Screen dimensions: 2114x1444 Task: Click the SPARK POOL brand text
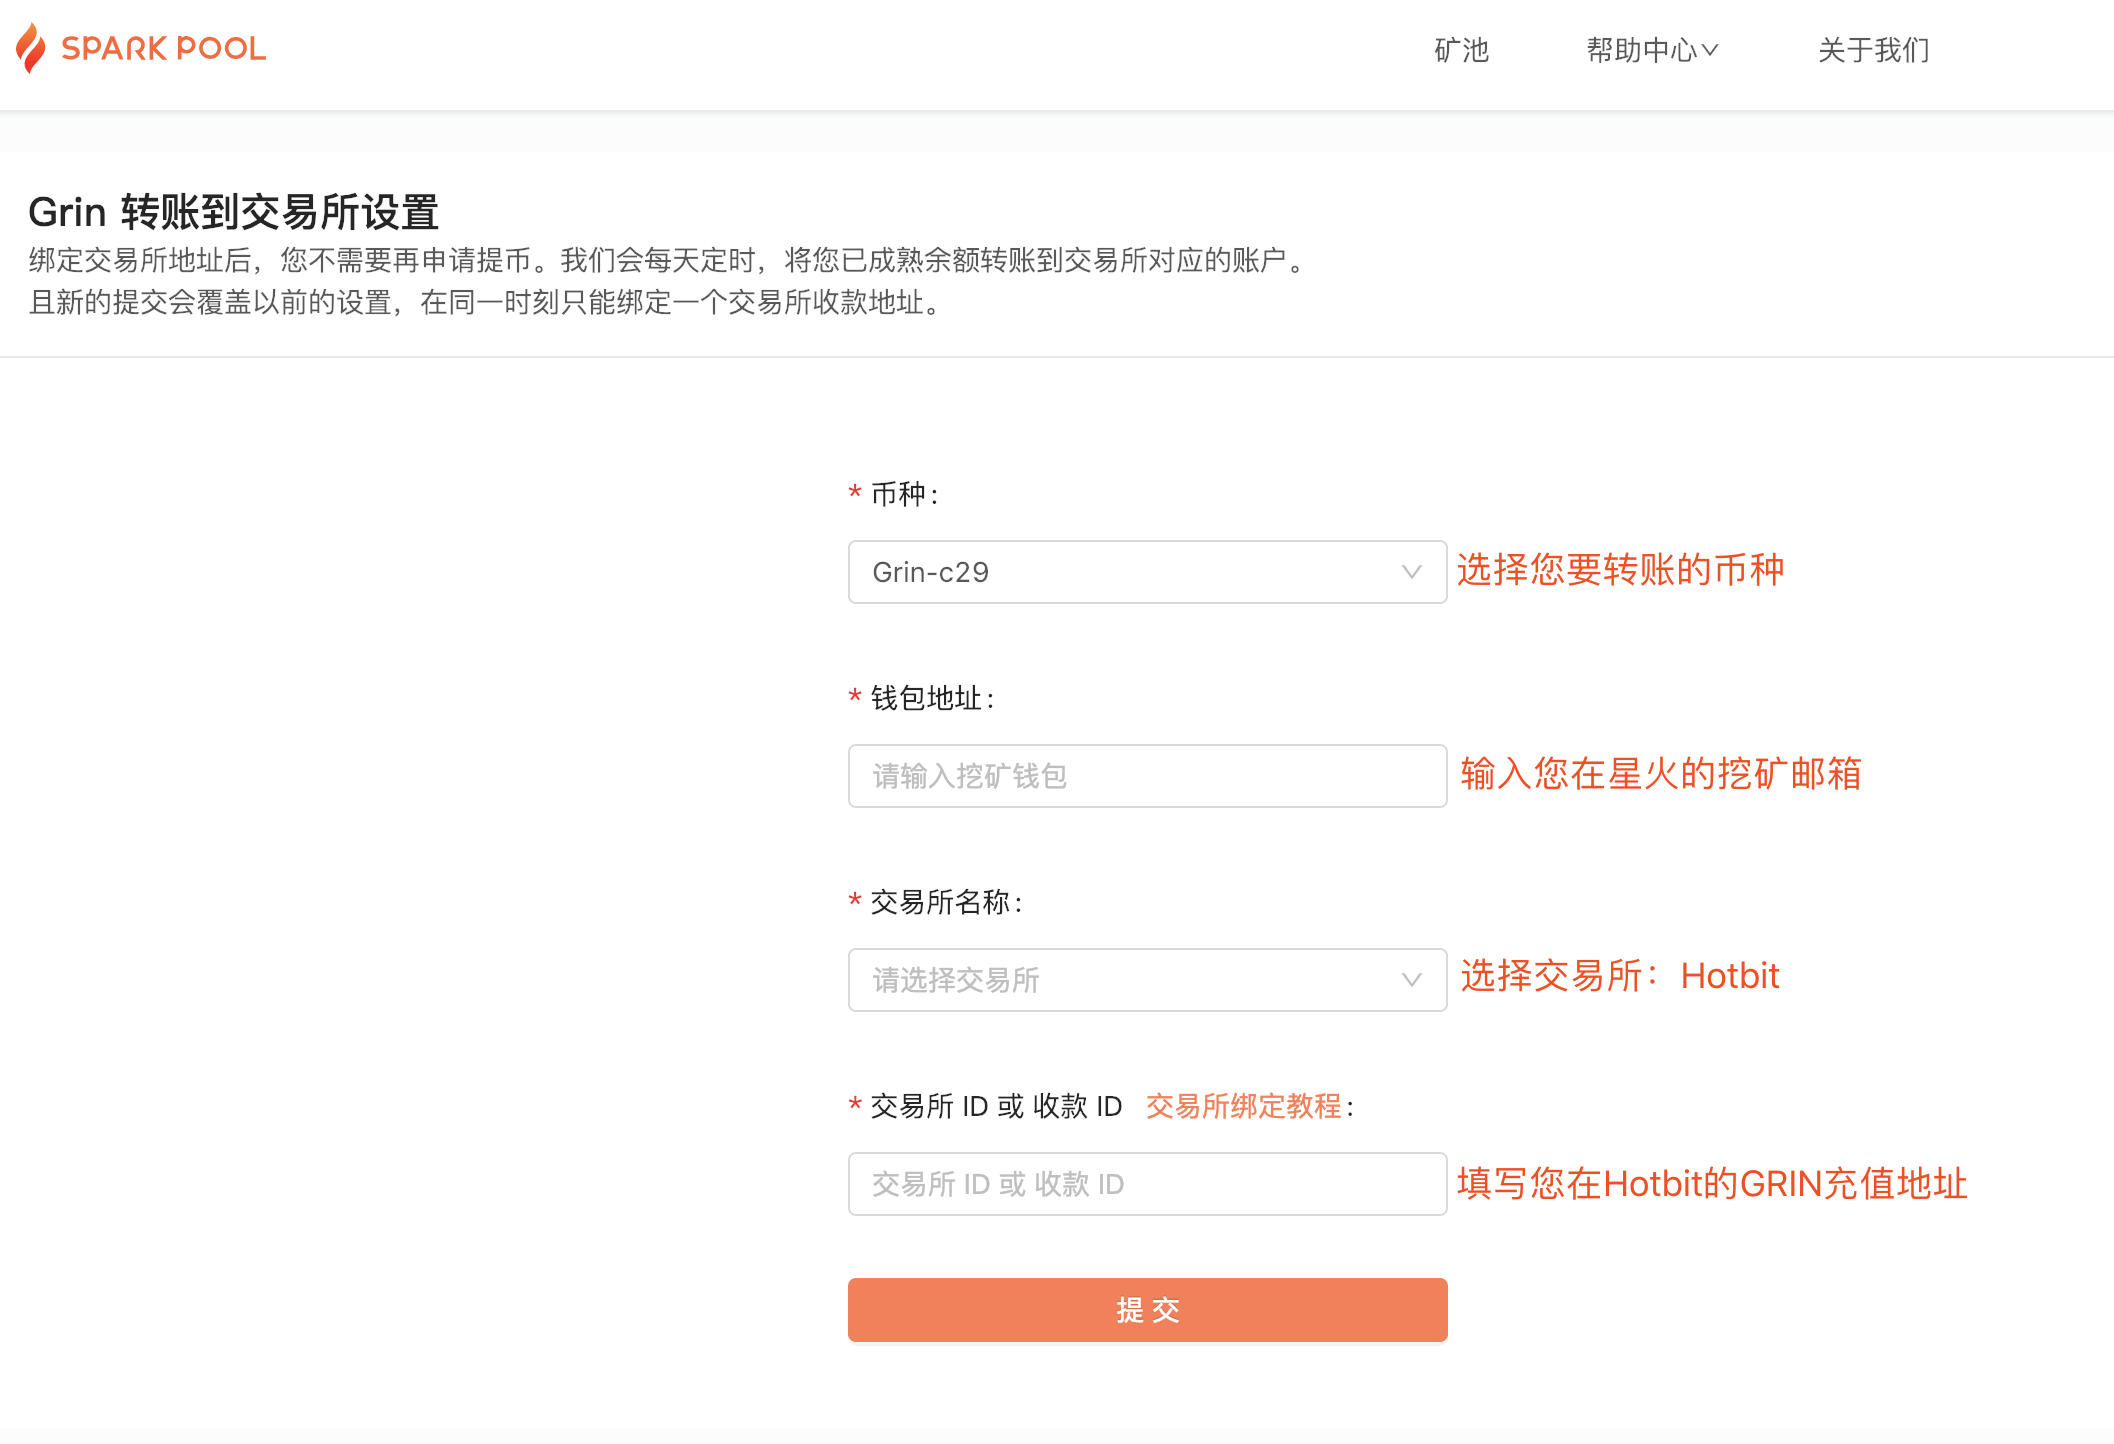pyautogui.click(x=164, y=48)
